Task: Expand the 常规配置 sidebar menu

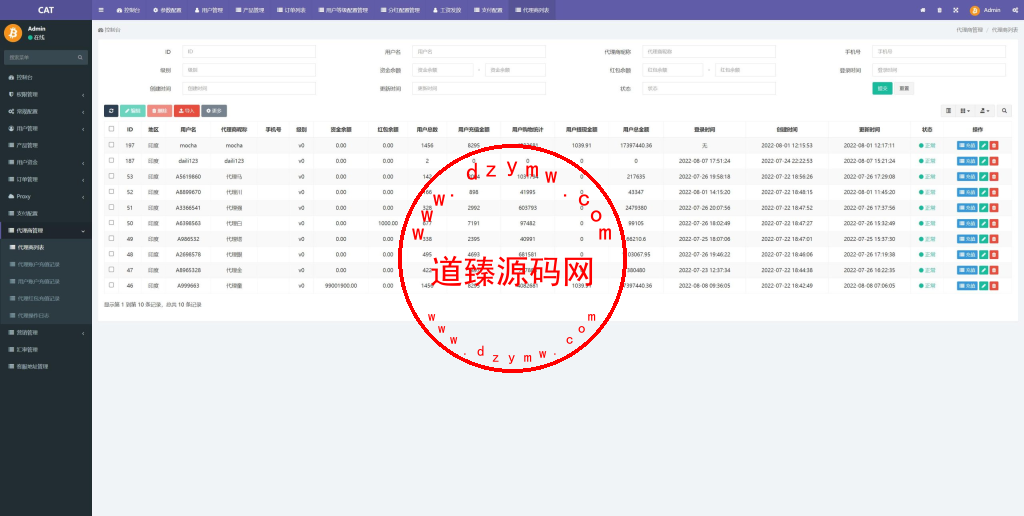Action: coord(46,111)
